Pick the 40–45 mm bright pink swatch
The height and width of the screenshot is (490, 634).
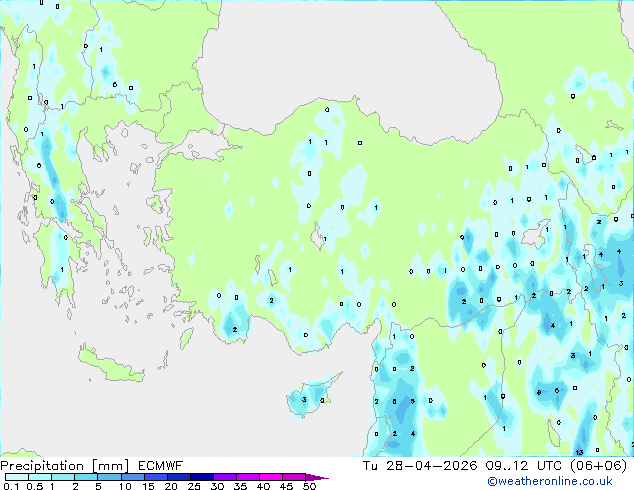pyautogui.click(x=271, y=477)
